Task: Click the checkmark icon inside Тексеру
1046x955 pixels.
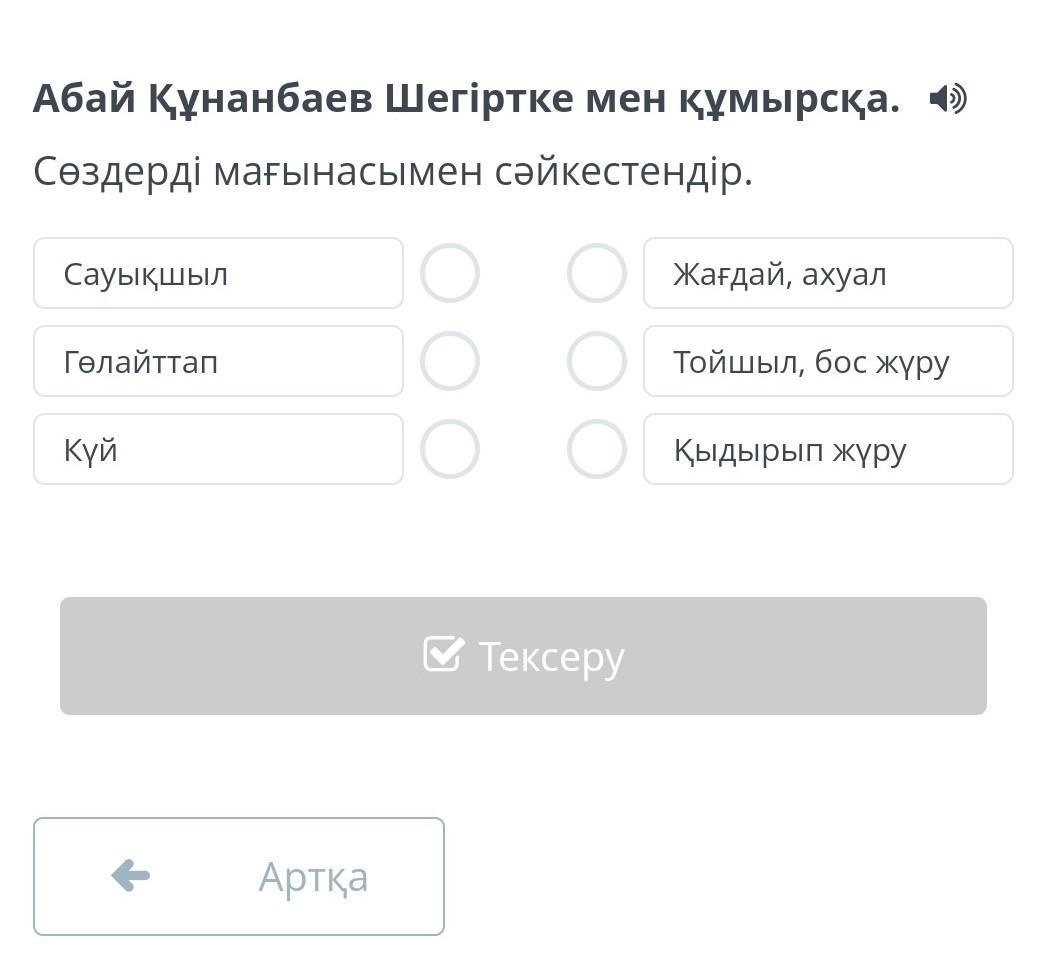Action: pos(444,653)
